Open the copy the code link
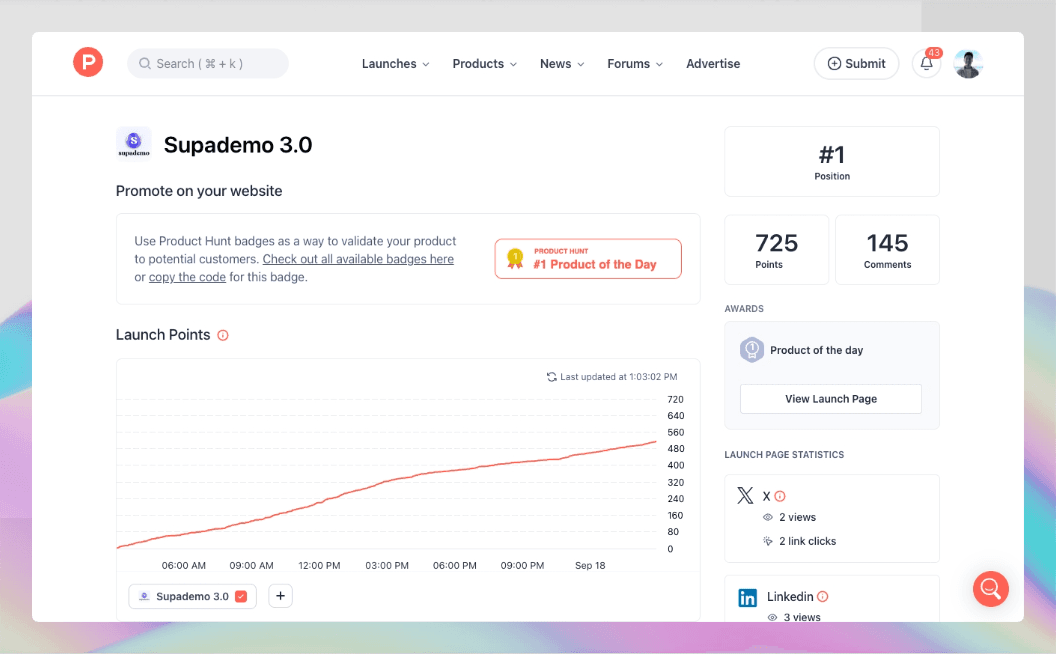 point(187,277)
